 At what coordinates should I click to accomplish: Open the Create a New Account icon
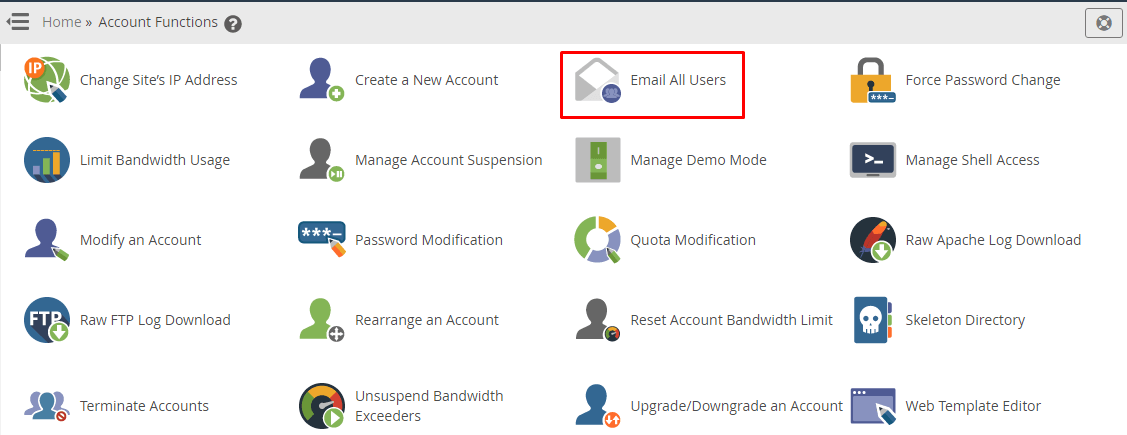(321, 80)
